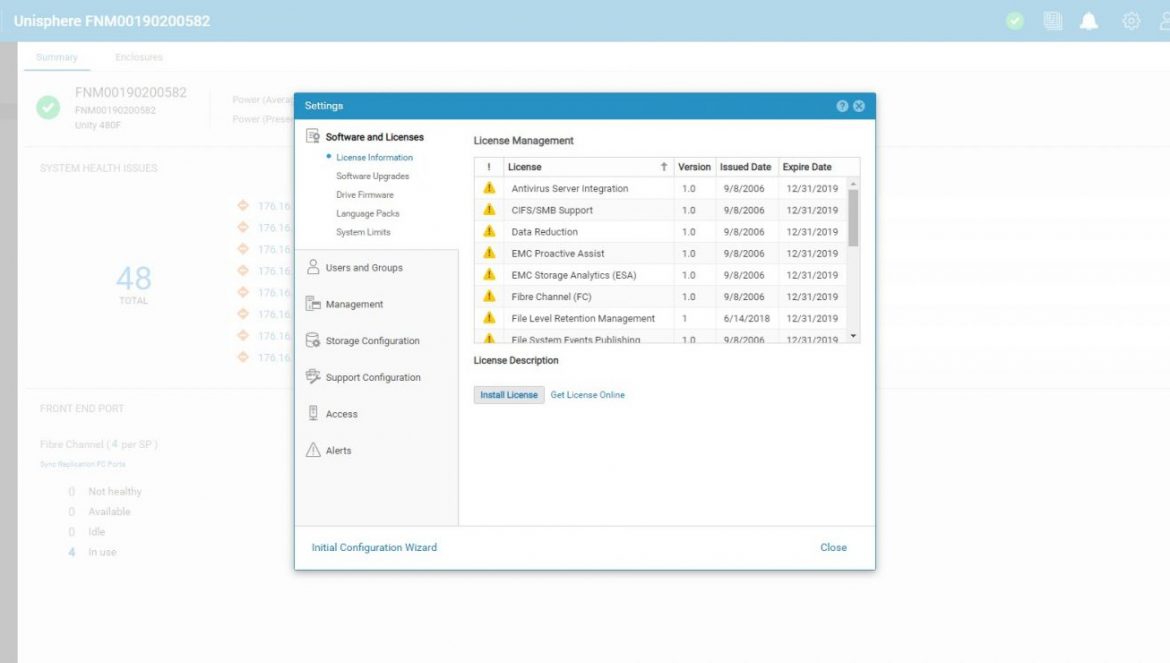Viewport: 1170px width, 663px height.
Task: Click the license table scrollbar thumb
Action: click(853, 218)
